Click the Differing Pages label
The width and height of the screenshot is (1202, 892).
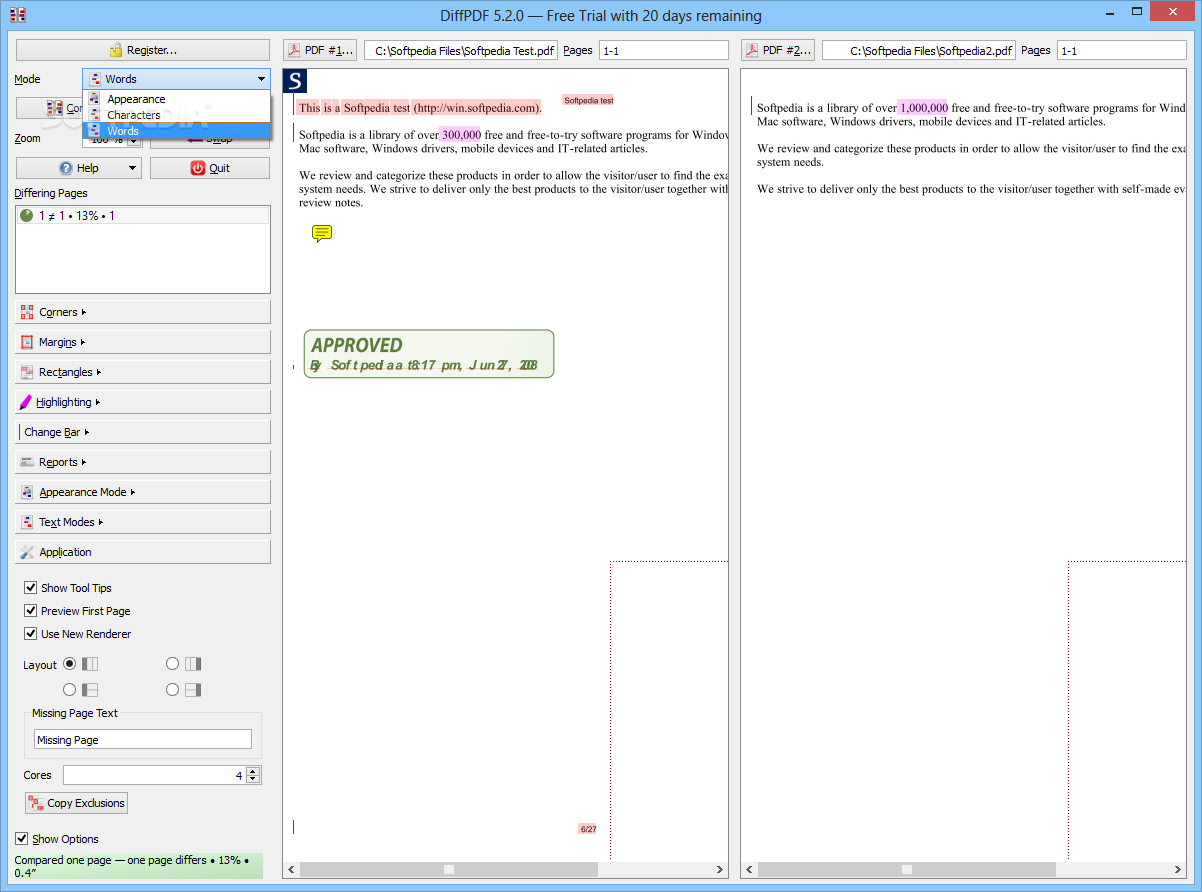[51, 193]
